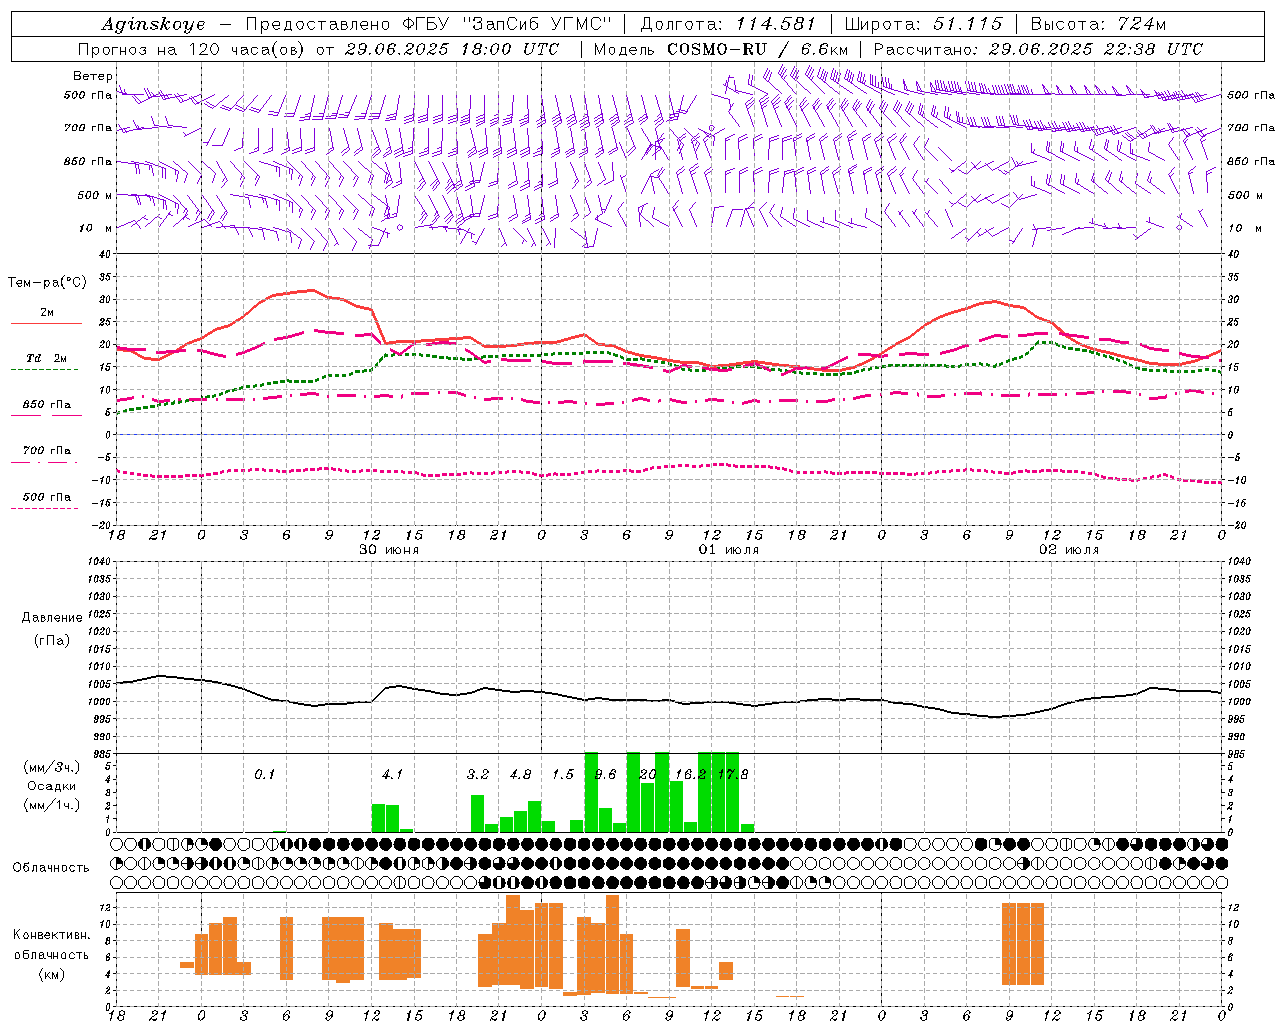Click the 0.1 precipitation total value
1280x1024 pixels.
pos(264,775)
